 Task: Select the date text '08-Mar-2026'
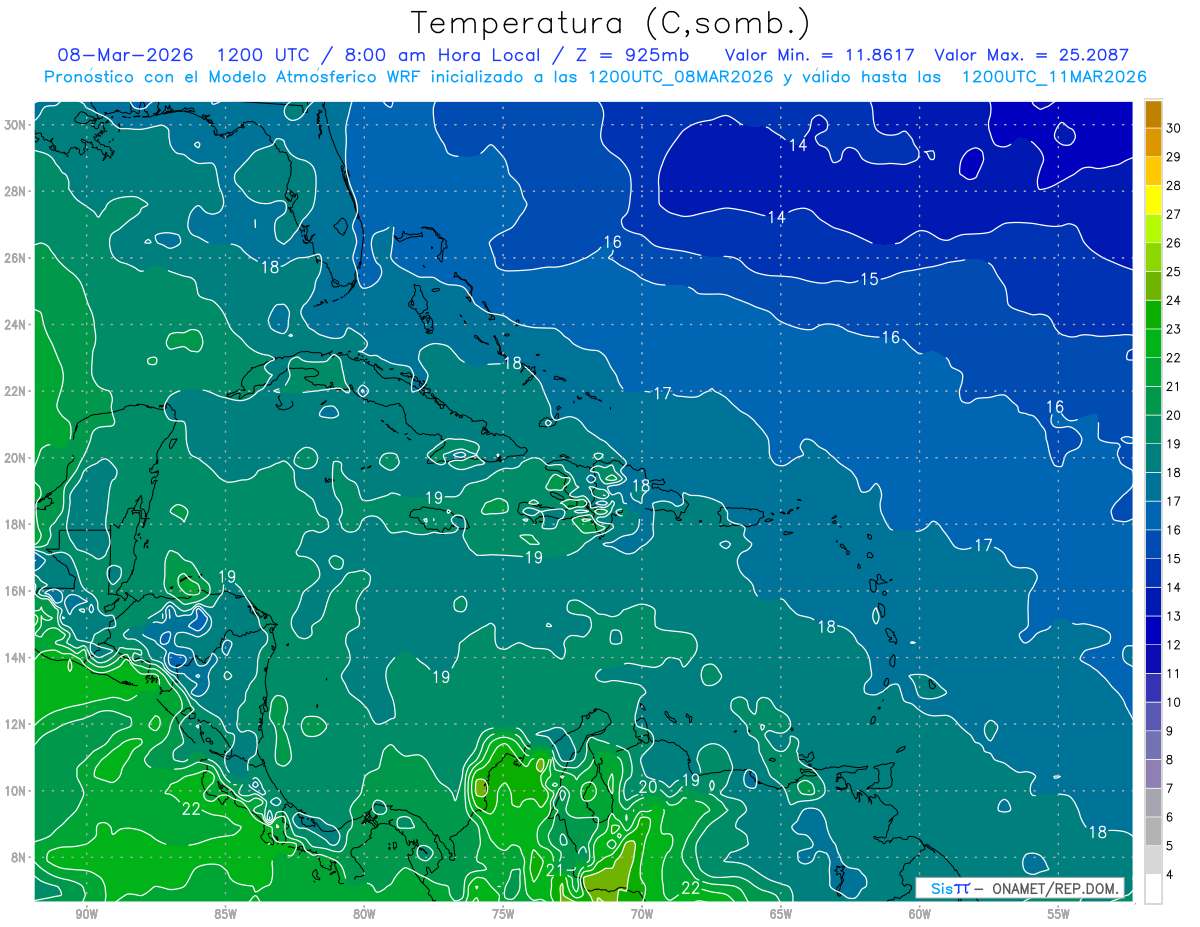[125, 55]
